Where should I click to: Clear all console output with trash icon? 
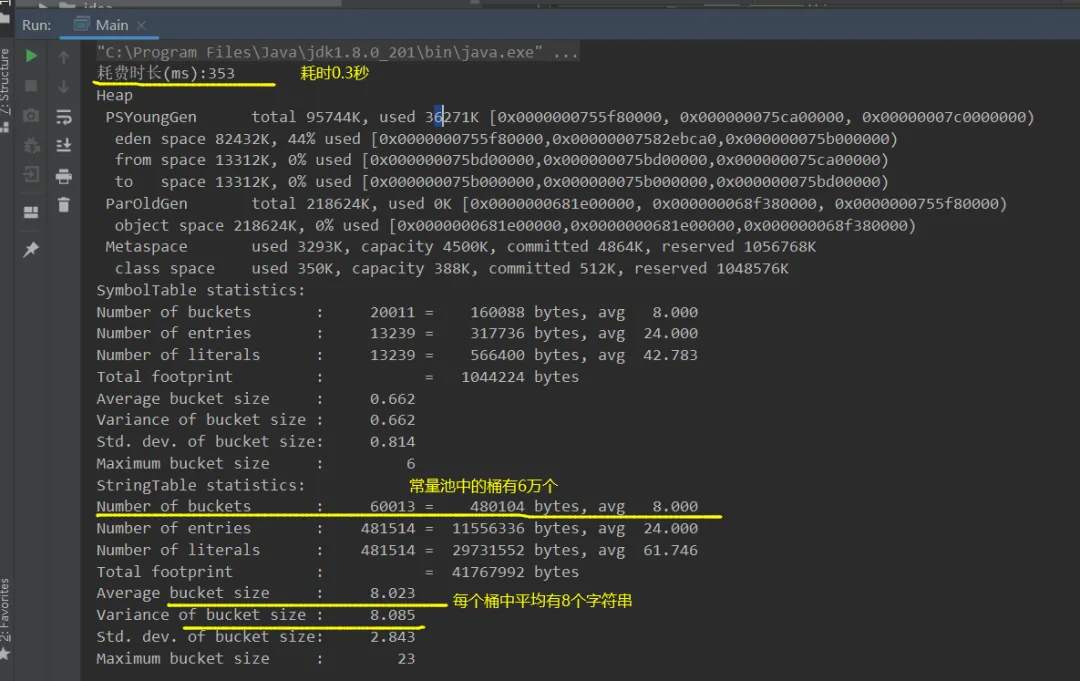click(63, 205)
